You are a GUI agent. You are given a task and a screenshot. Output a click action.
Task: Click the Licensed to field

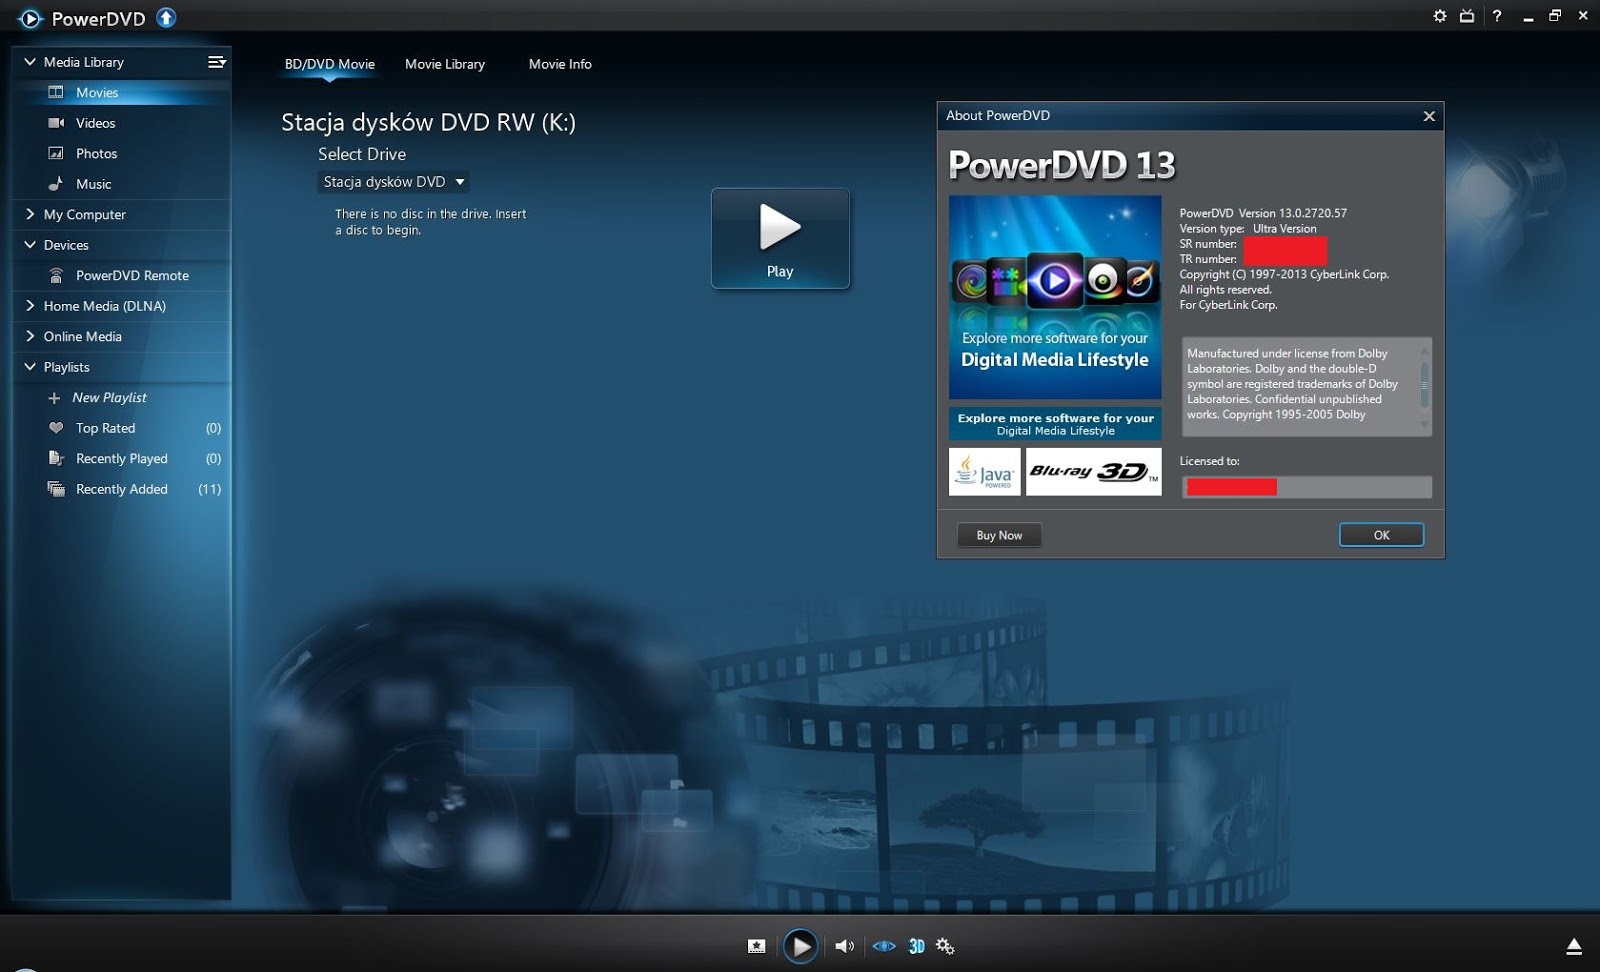1307,487
